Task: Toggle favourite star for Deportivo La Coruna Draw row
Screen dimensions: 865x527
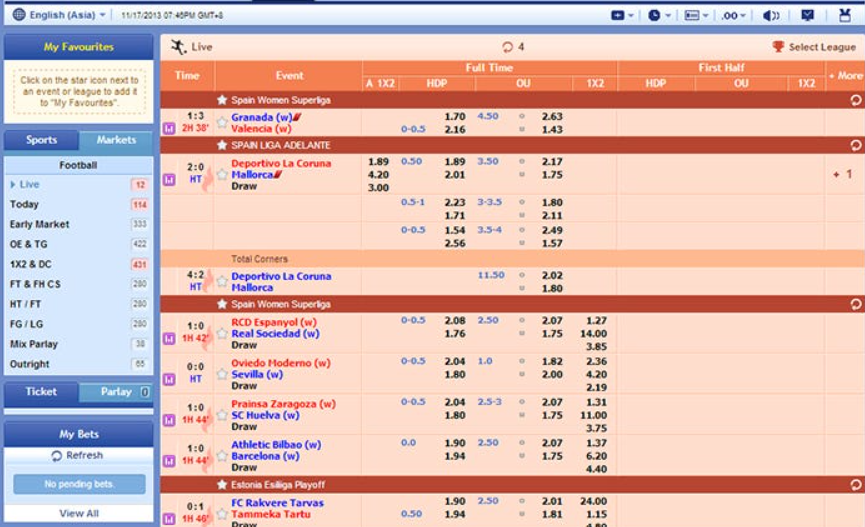Action: pos(222,175)
